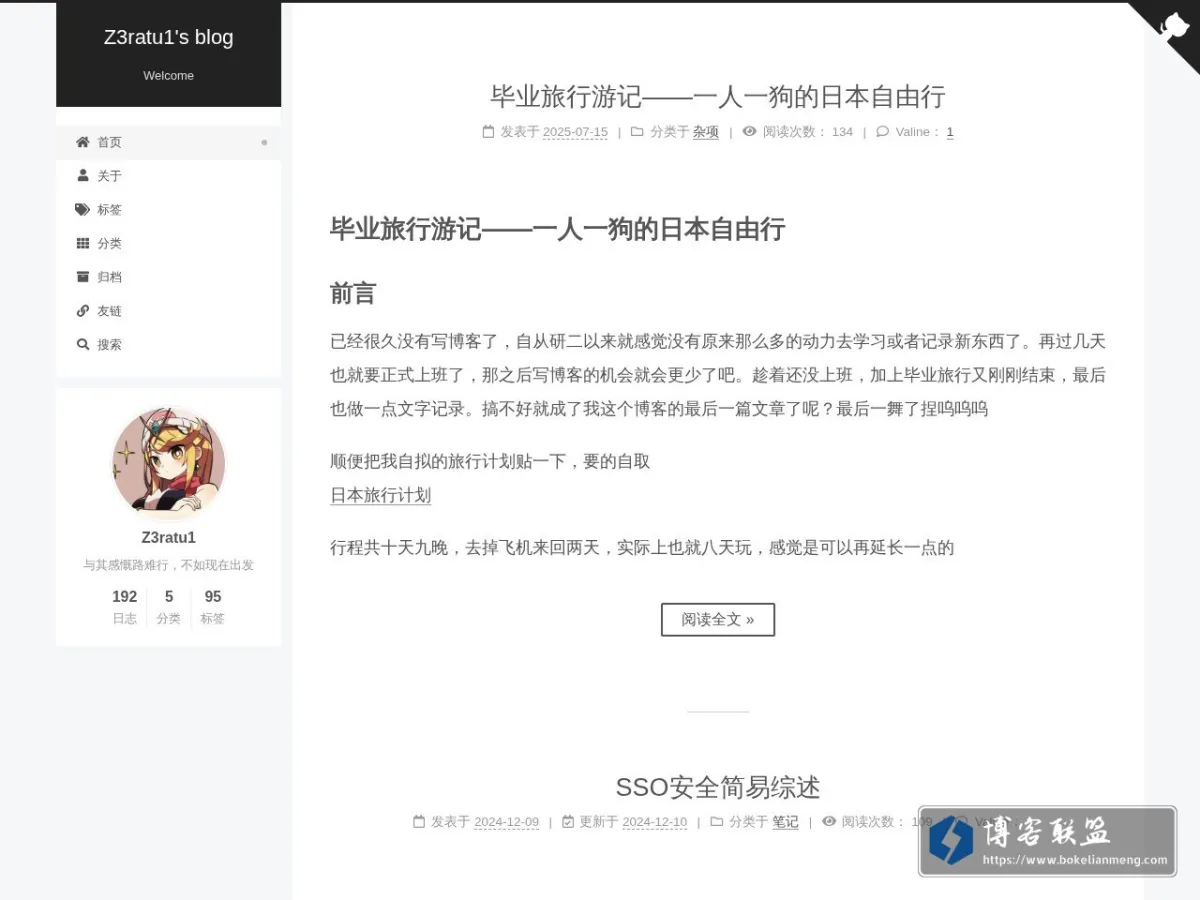Screen dimensions: 1200x900
Task: Click the Welcome subtitle text
Action: click(x=168, y=76)
